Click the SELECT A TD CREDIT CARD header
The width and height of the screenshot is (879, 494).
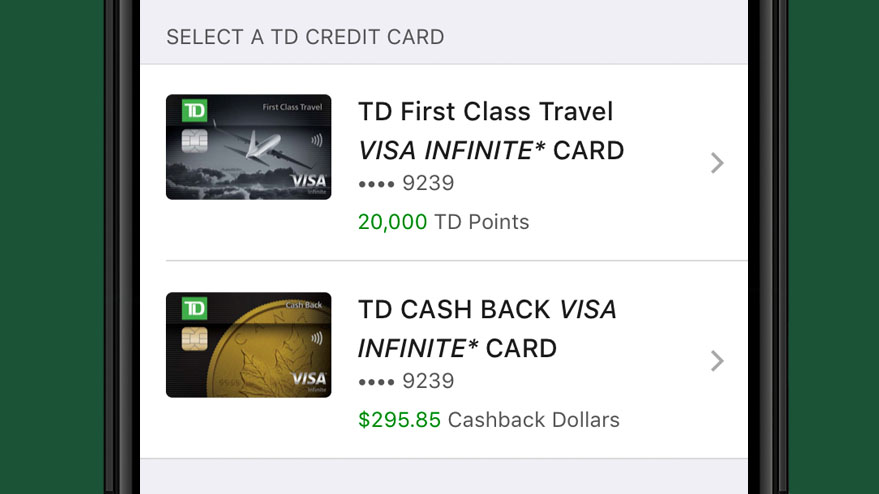[x=306, y=37]
